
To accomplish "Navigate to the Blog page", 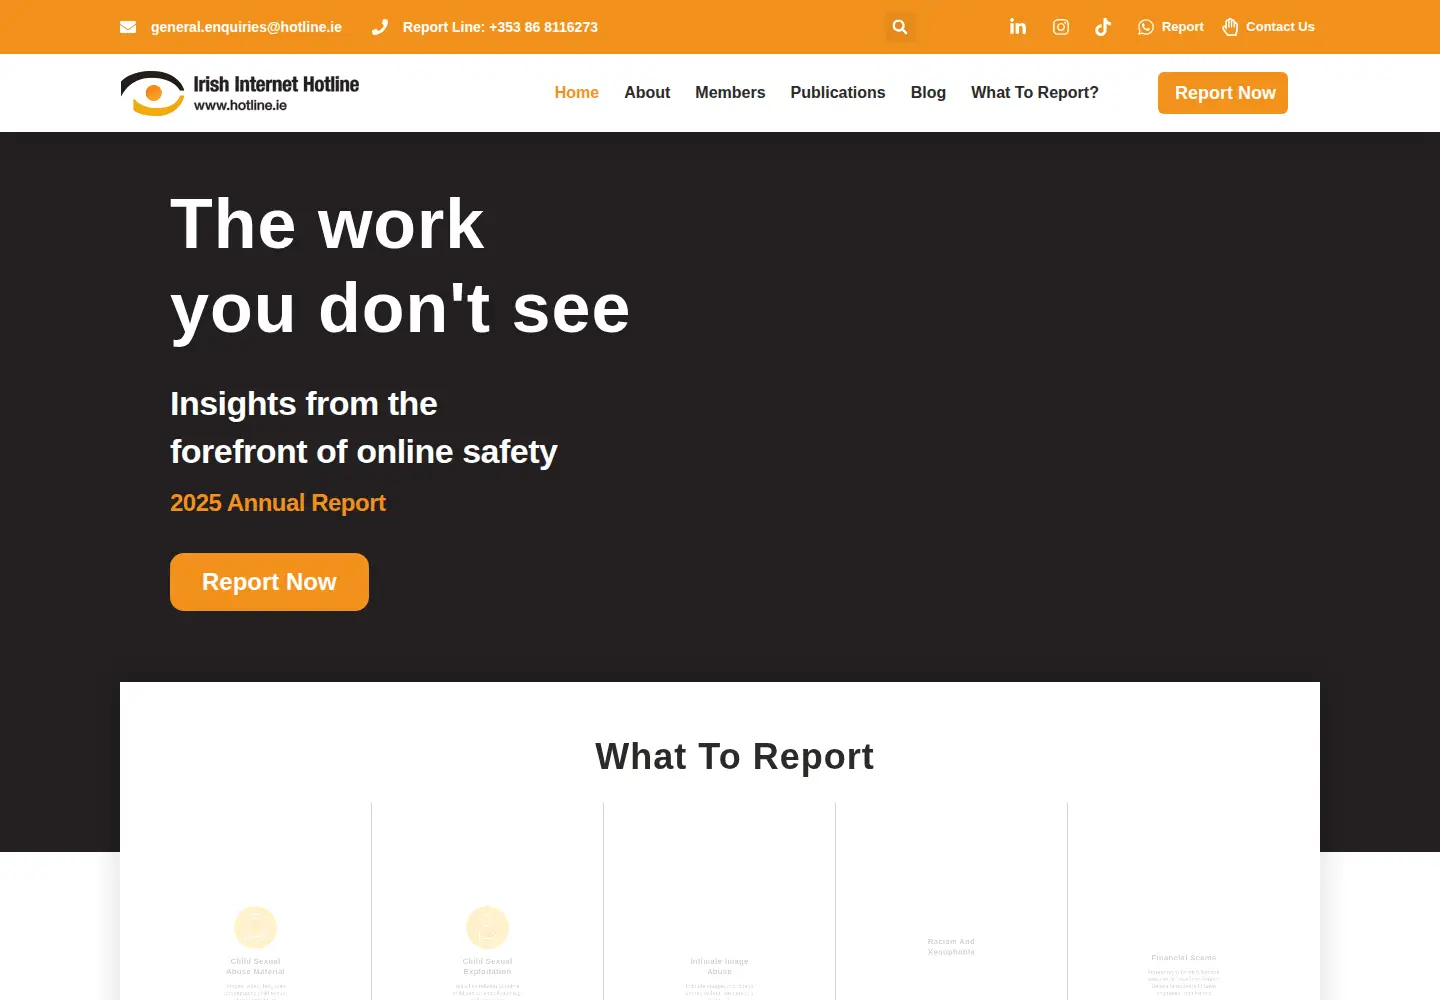I will tap(928, 93).
